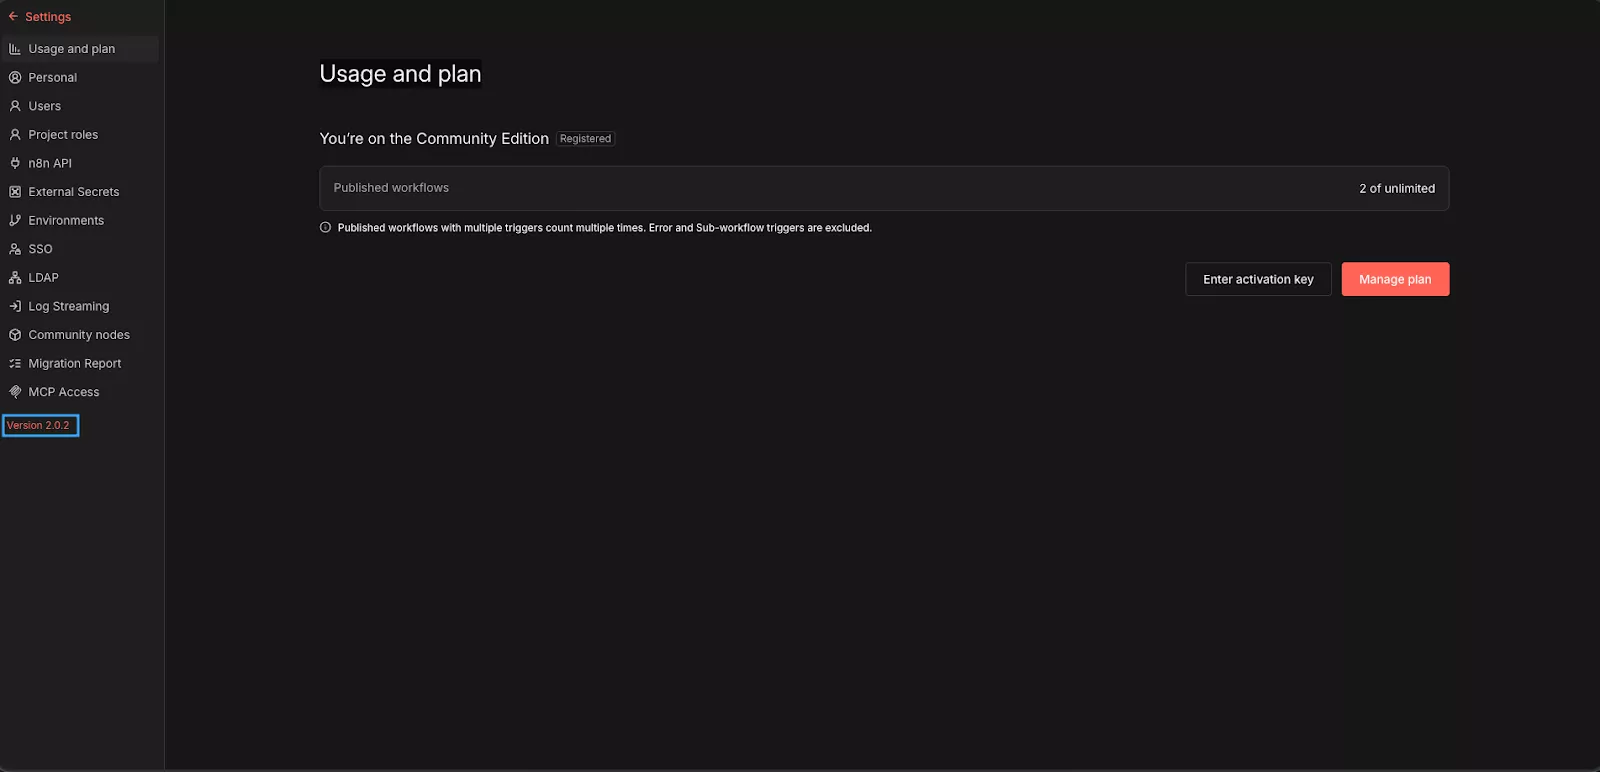The height and width of the screenshot is (772, 1600).
Task: Click the Log Streaming arrow icon
Action: (15, 307)
